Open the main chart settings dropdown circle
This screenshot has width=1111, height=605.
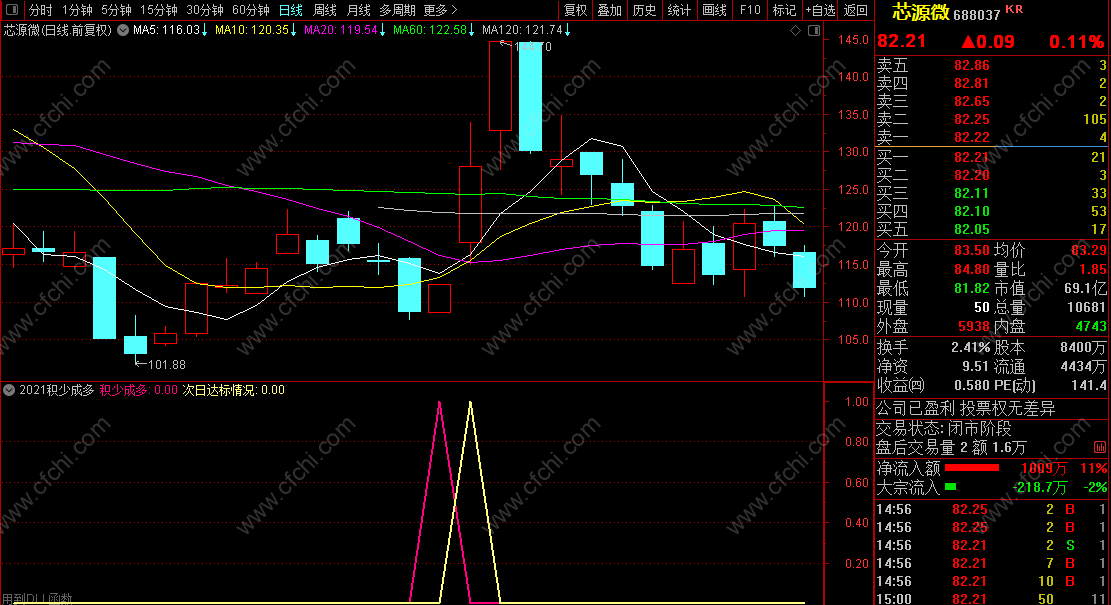[x=123, y=30]
